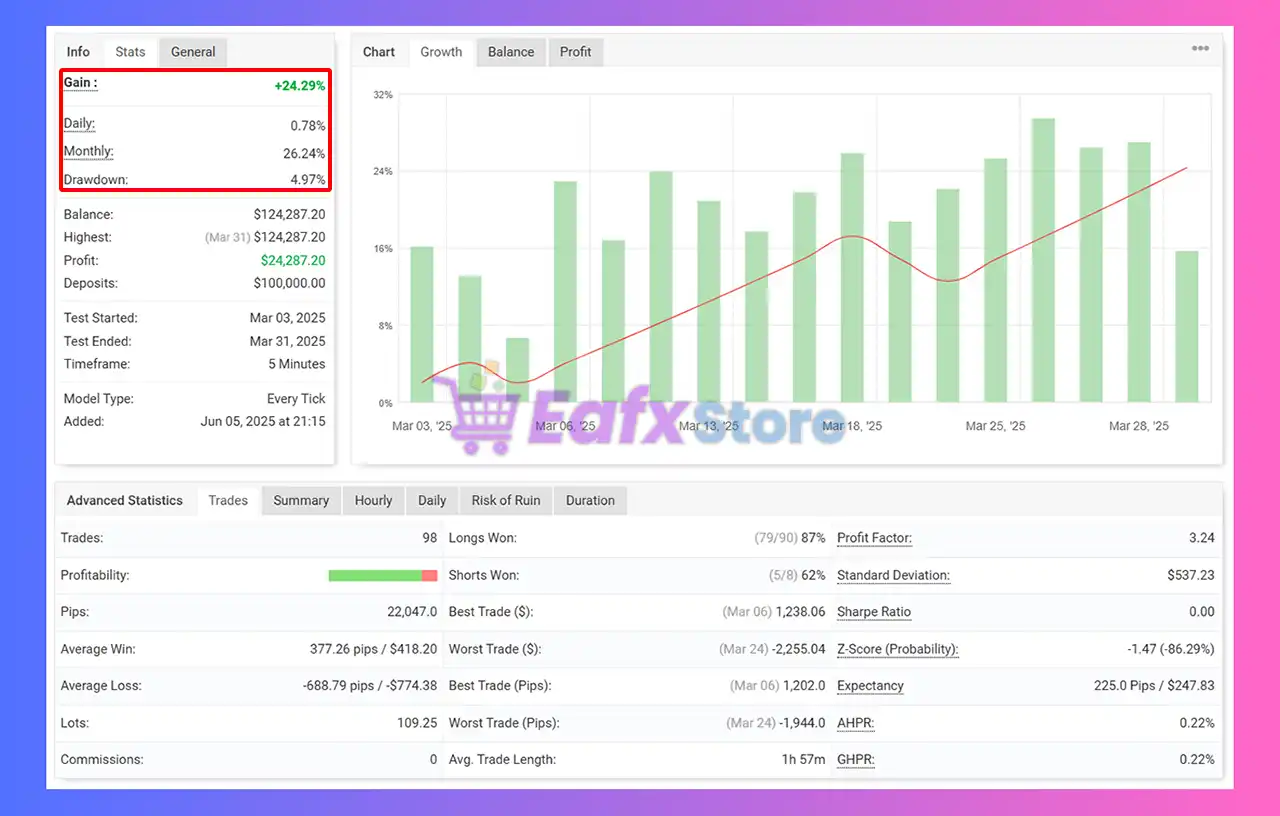The image size is (1280, 816).
Task: Select the Info tab
Action: click(78, 52)
